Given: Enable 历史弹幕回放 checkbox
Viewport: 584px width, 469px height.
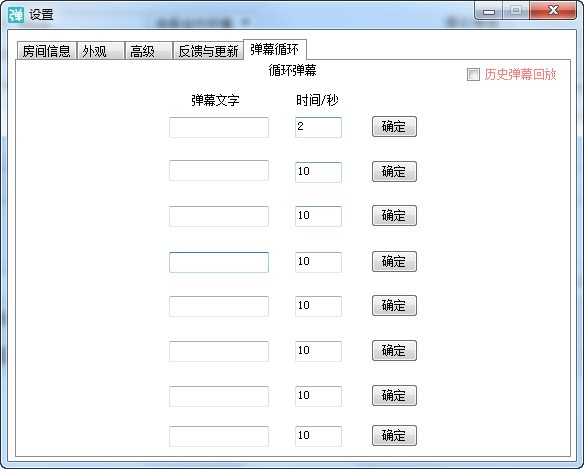Looking at the screenshot, I should 473,75.
